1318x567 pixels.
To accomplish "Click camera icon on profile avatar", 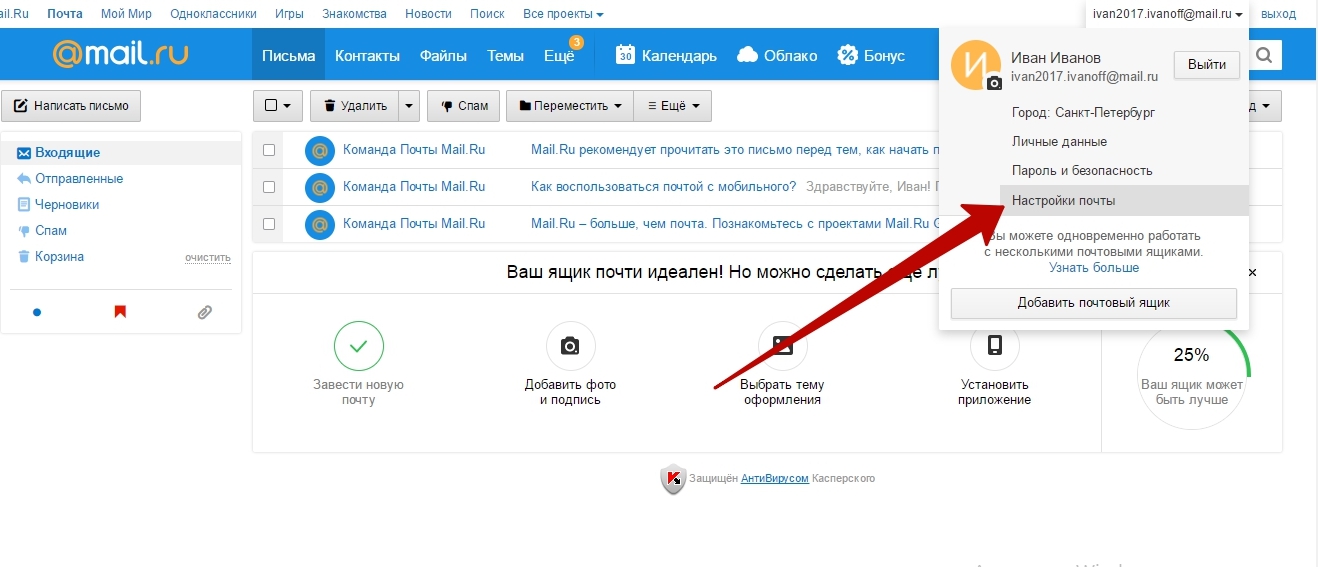I will (x=994, y=83).
